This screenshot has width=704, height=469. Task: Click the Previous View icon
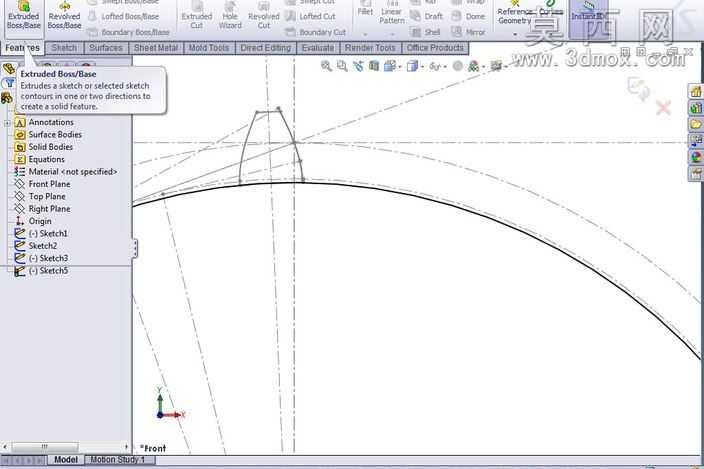click(x=358, y=66)
